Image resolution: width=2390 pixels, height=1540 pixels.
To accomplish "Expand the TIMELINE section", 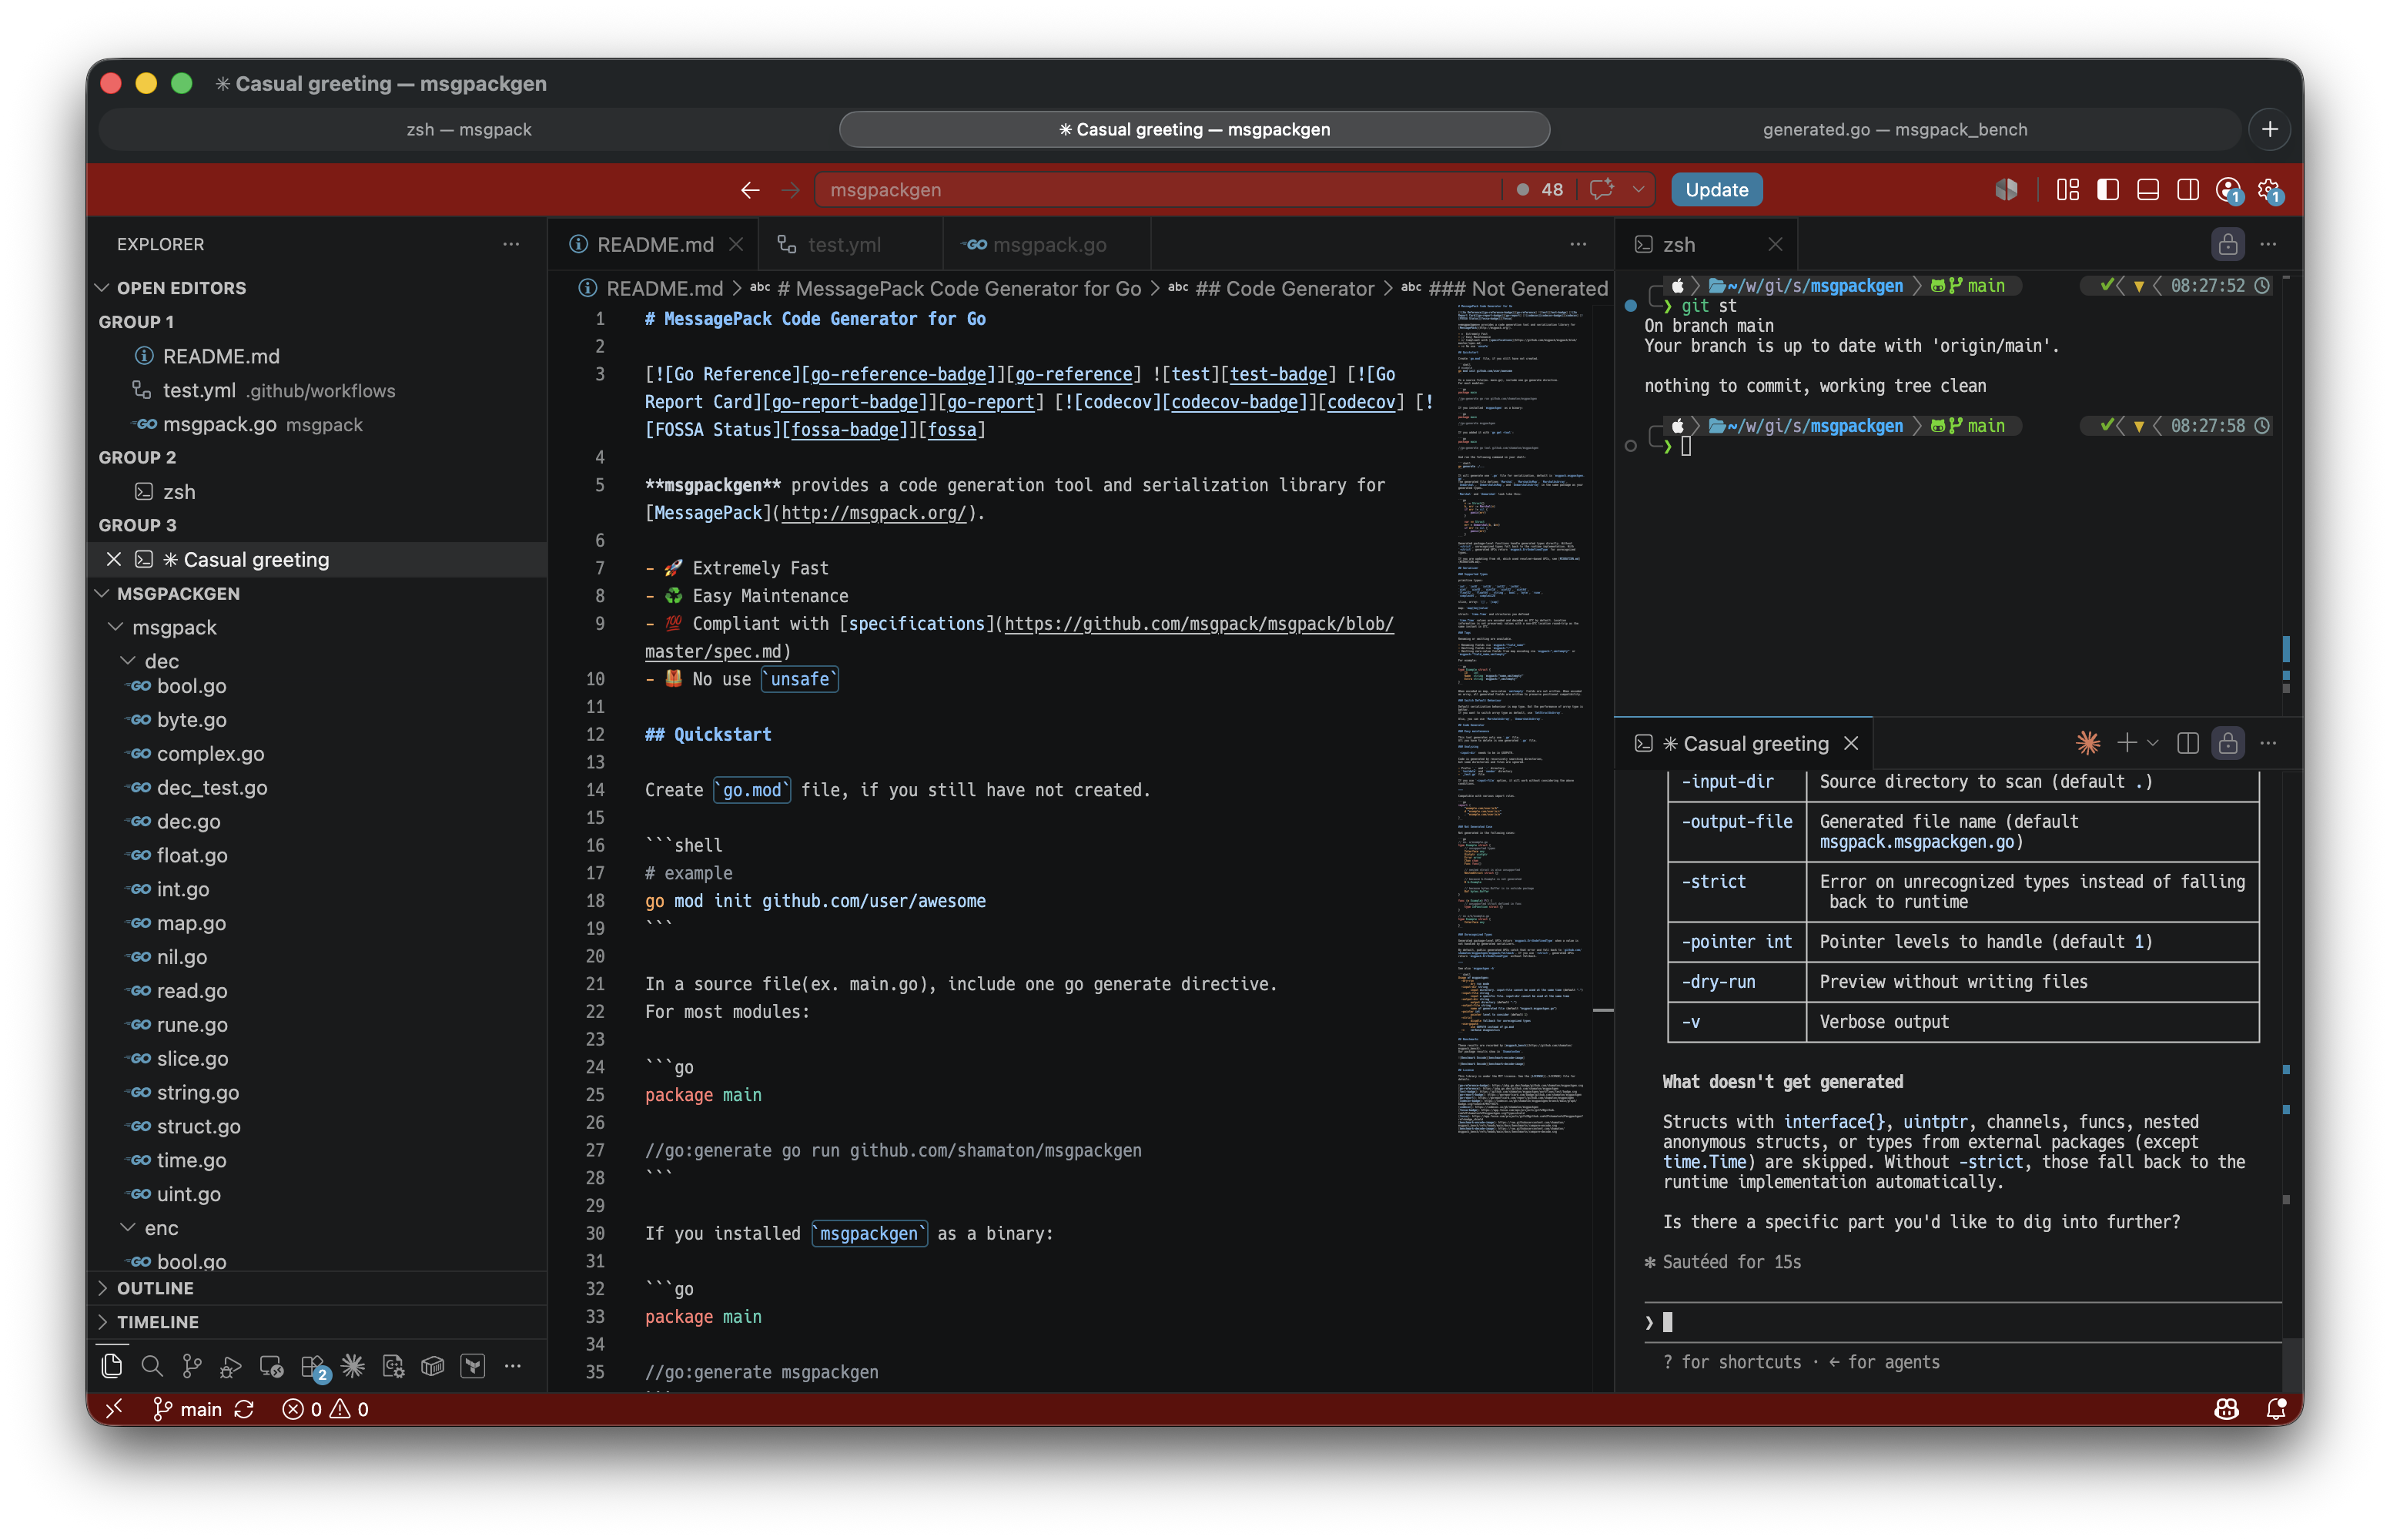I will (102, 1322).
